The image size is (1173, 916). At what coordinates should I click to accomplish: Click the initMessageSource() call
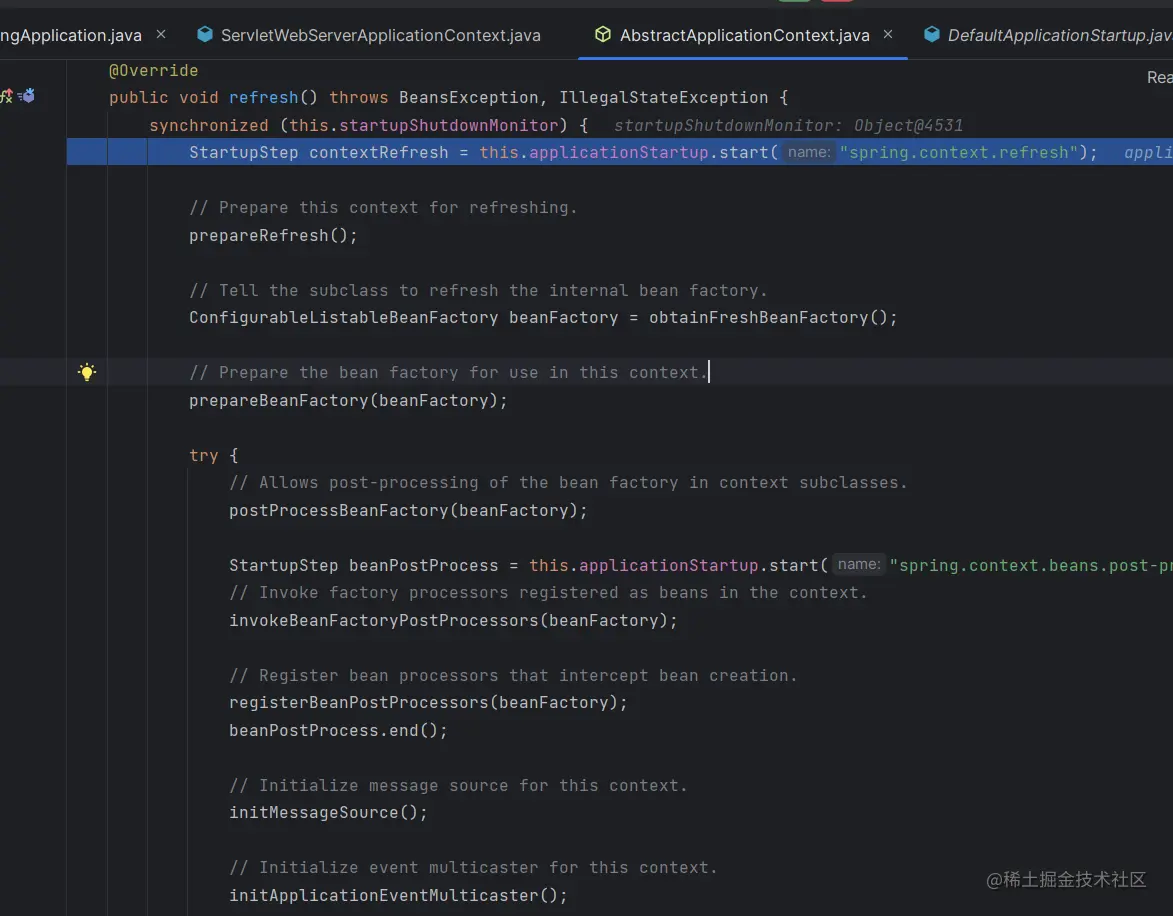click(328, 813)
